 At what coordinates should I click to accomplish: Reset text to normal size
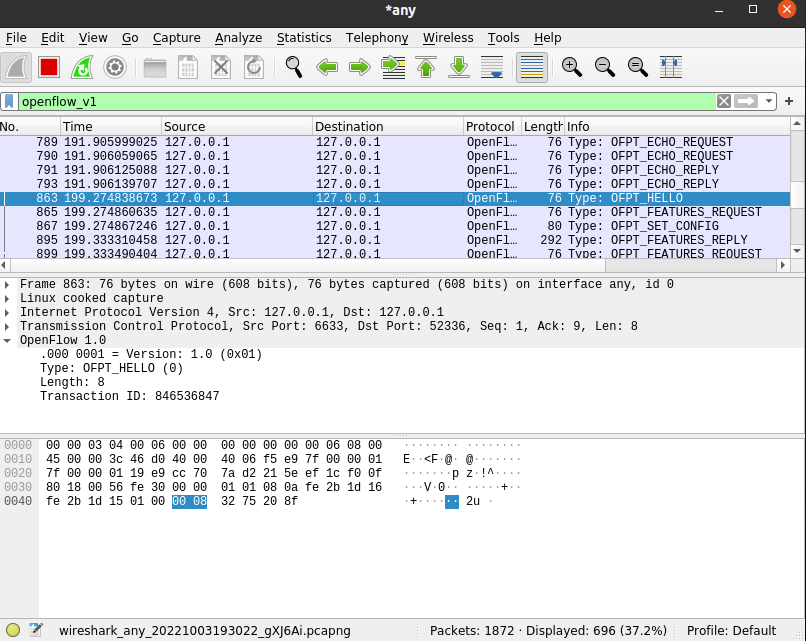(637, 67)
